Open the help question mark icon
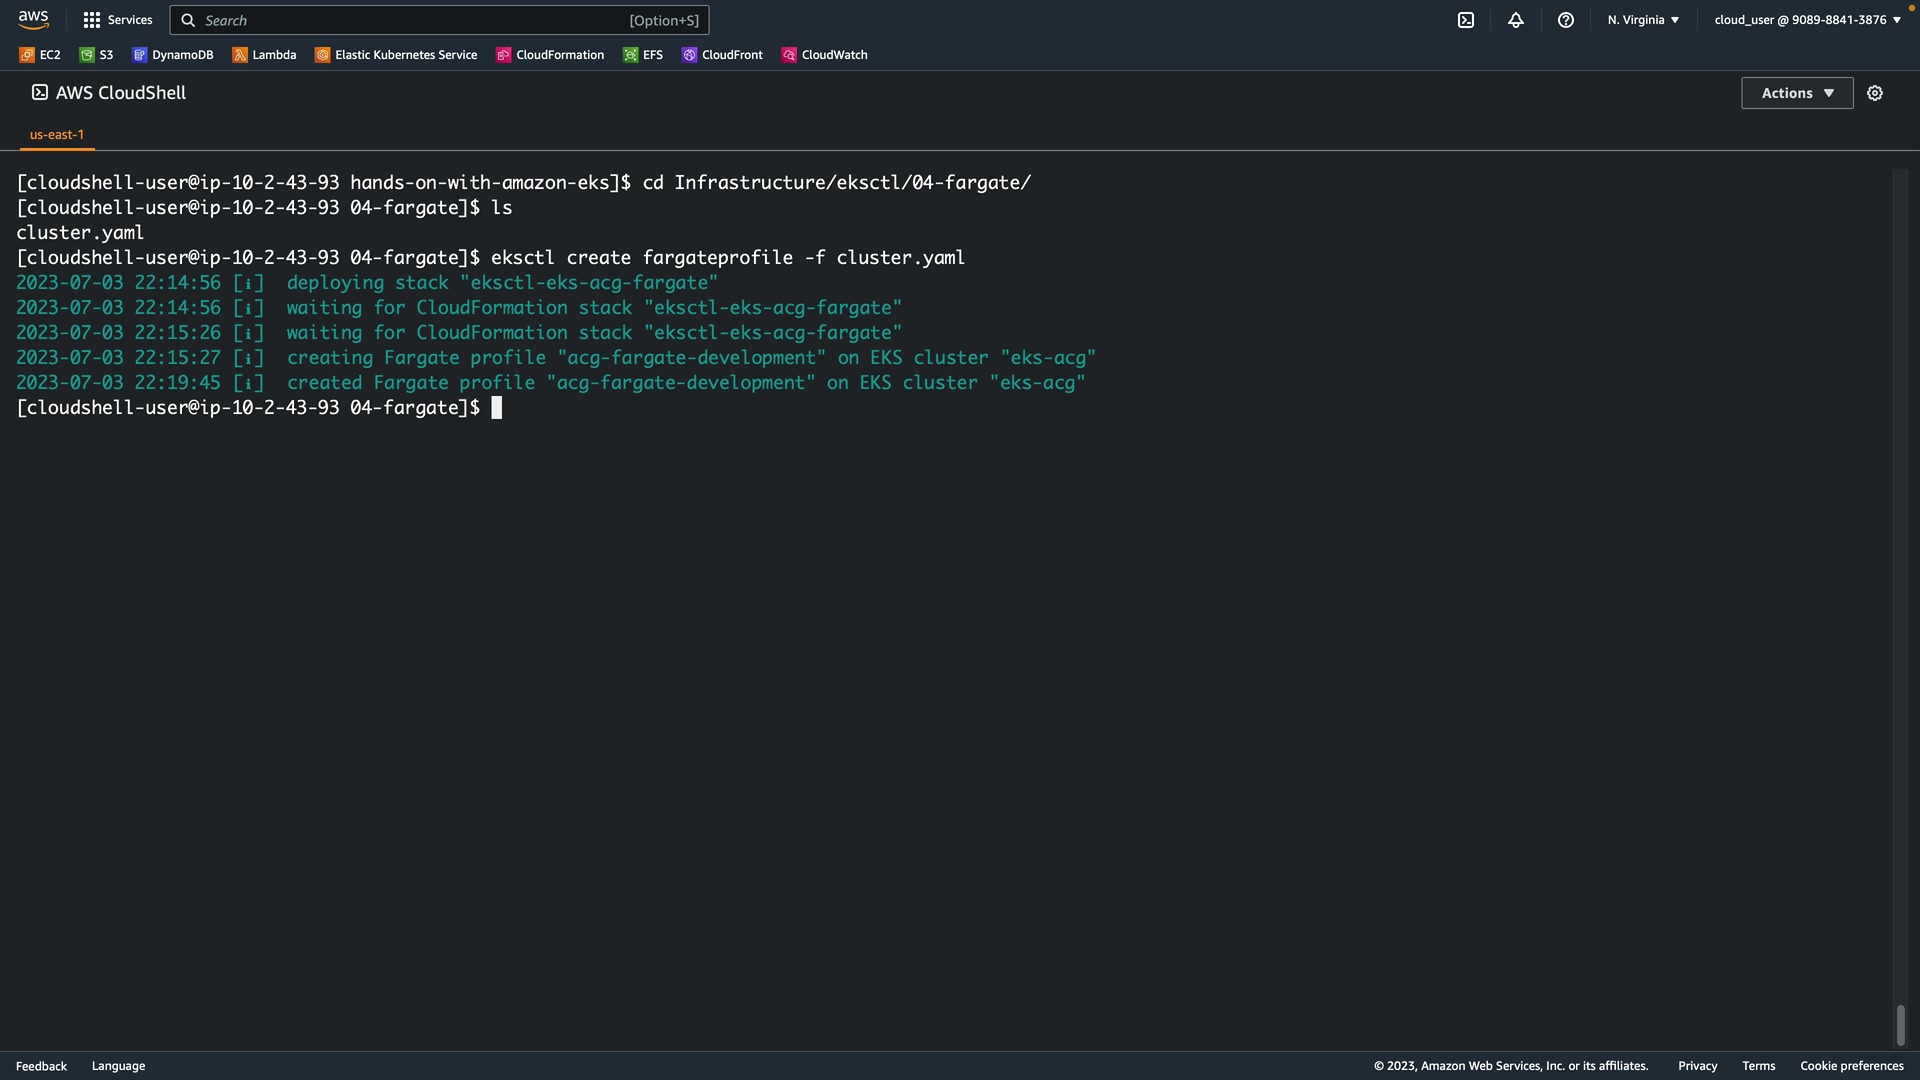1920x1080 pixels. pyautogui.click(x=1565, y=20)
